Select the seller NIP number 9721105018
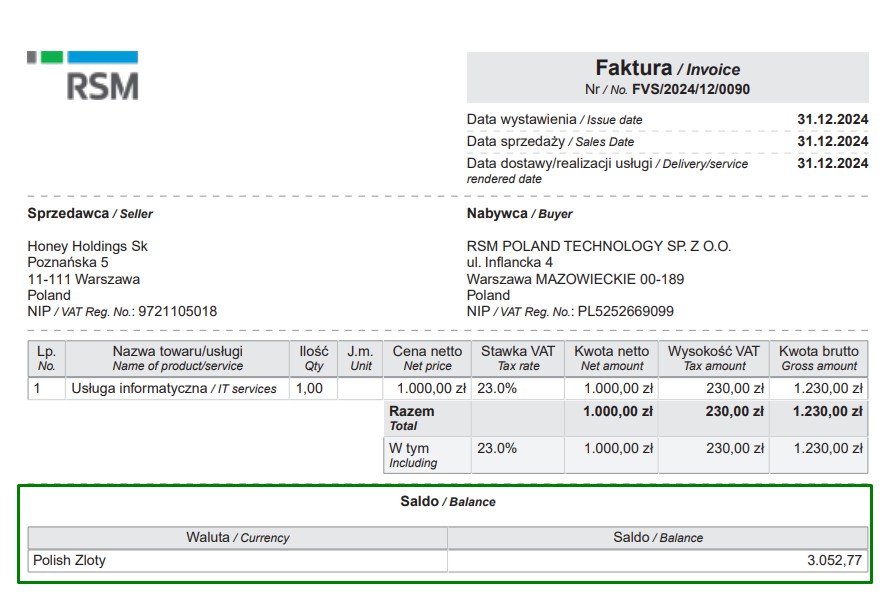 pos(177,311)
